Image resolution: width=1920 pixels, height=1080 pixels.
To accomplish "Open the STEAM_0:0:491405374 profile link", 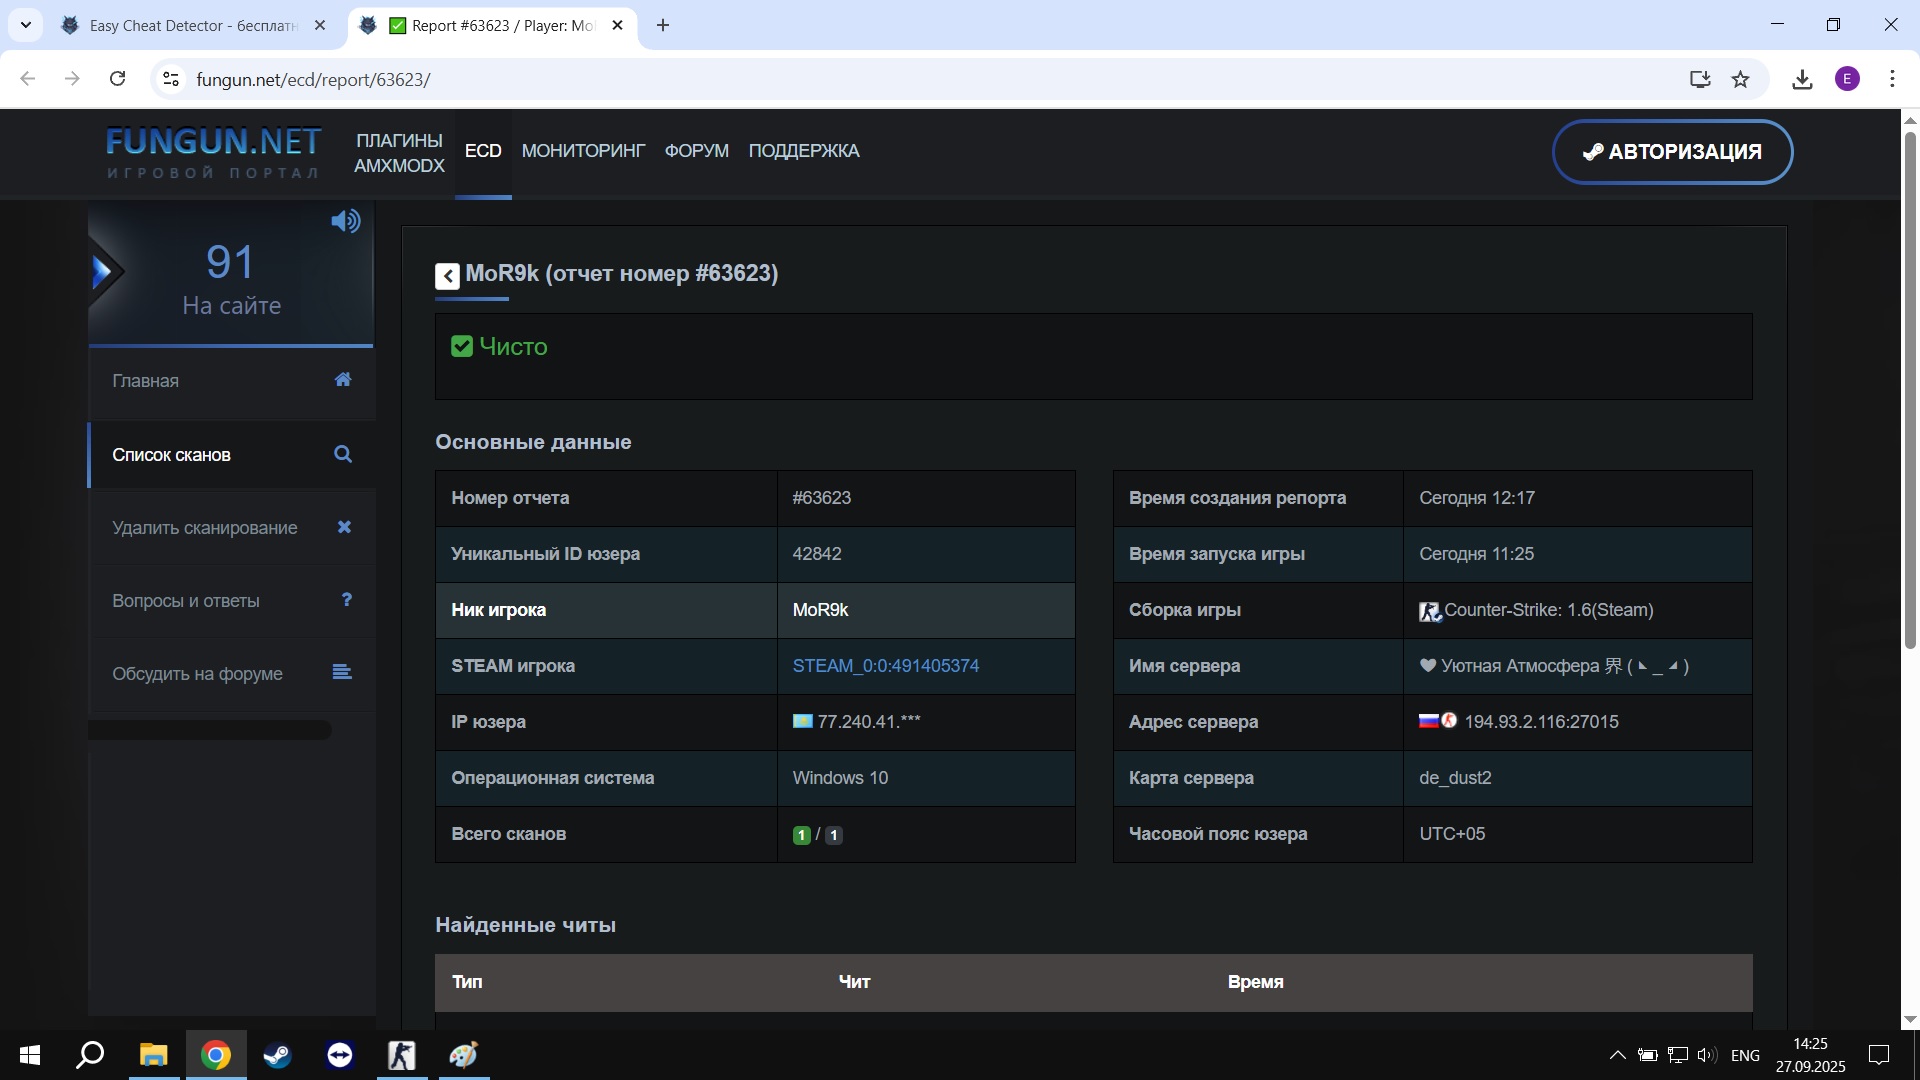I will pyautogui.click(x=885, y=666).
